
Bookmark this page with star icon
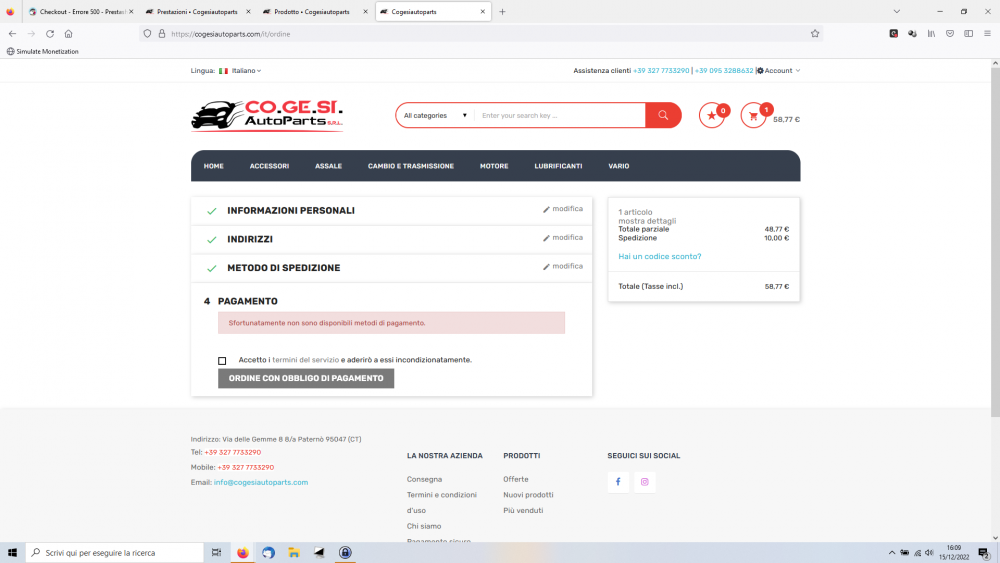(814, 34)
